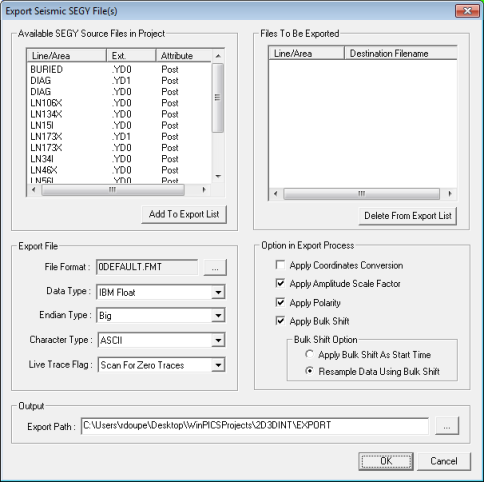This screenshot has height=482, width=484.
Task: Click right arrow on source list horizontal scrollbar
Action: point(204,190)
